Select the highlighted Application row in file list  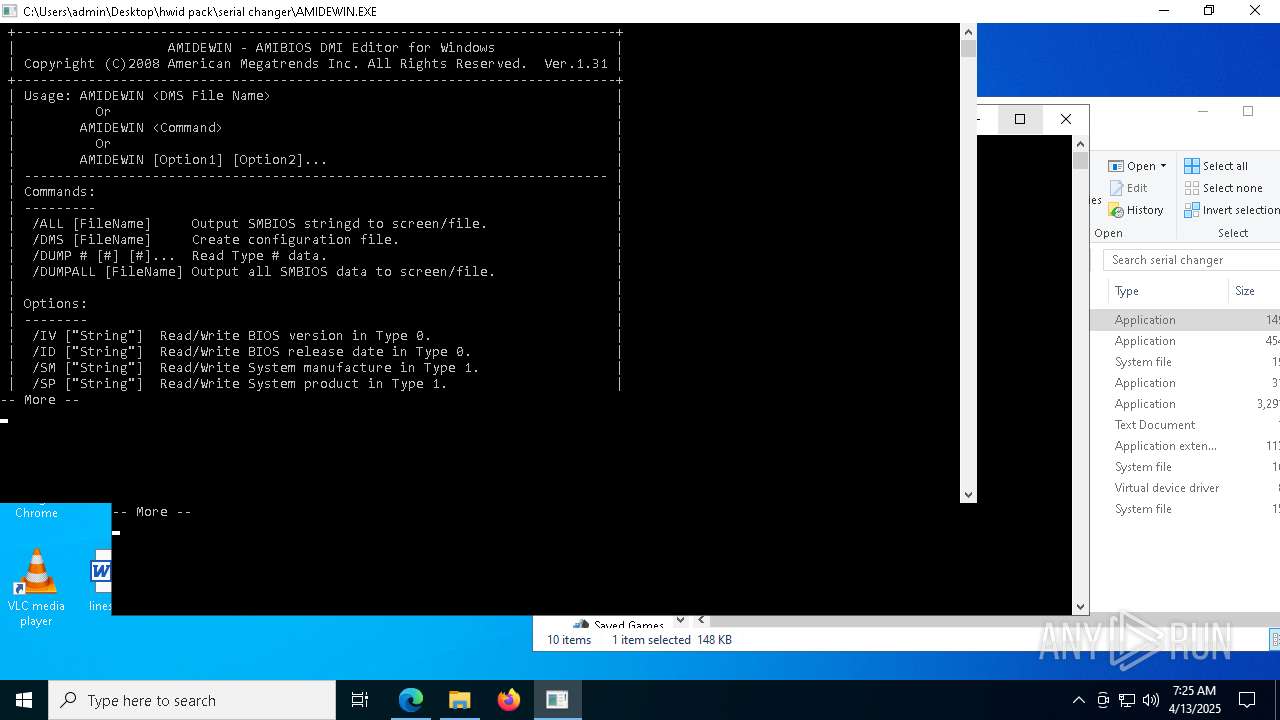tap(1185, 320)
